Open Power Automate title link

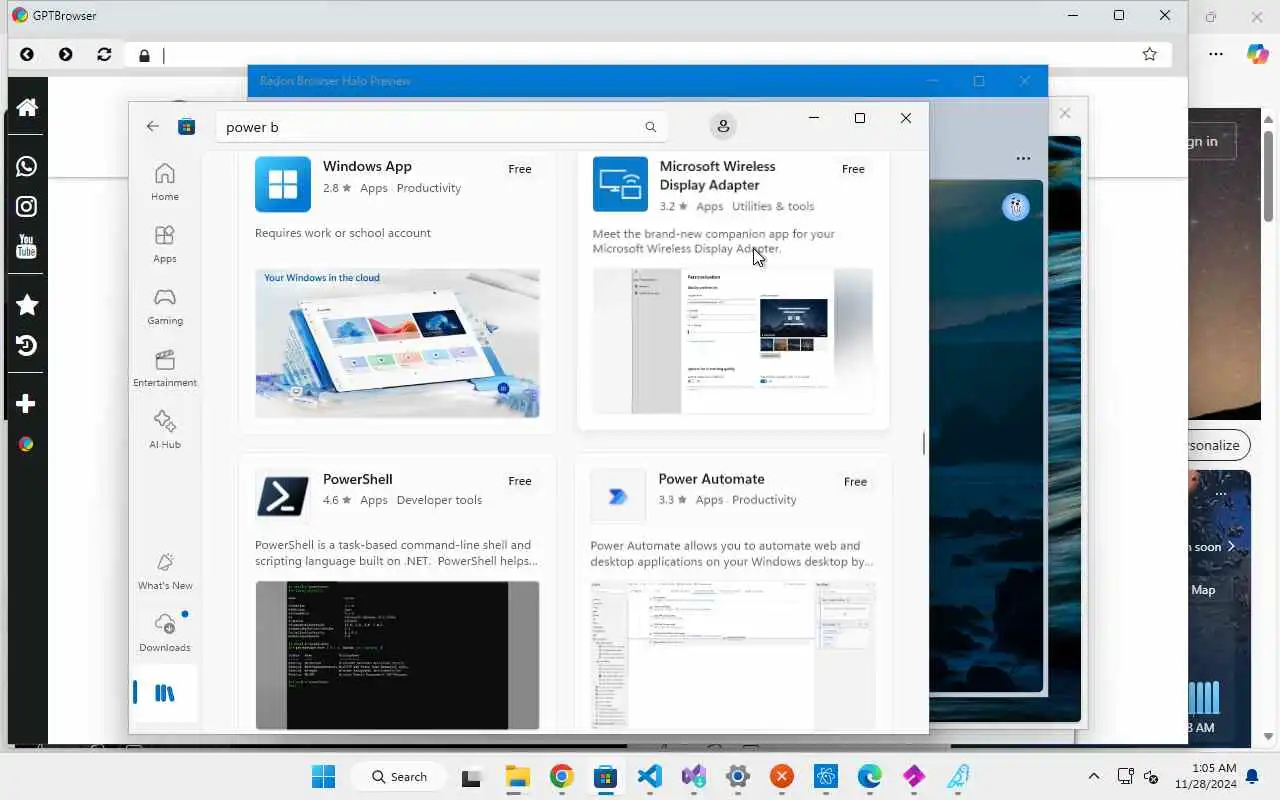(711, 479)
